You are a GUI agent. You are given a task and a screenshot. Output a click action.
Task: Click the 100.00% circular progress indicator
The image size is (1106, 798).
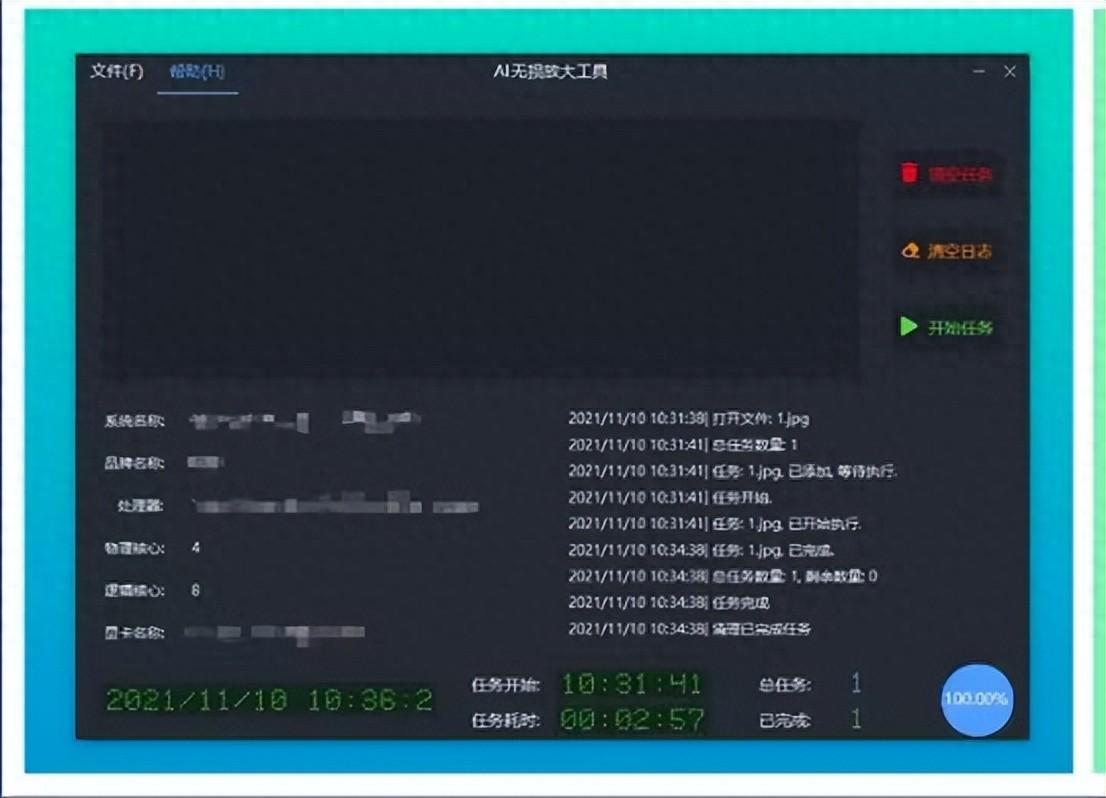coord(975,699)
